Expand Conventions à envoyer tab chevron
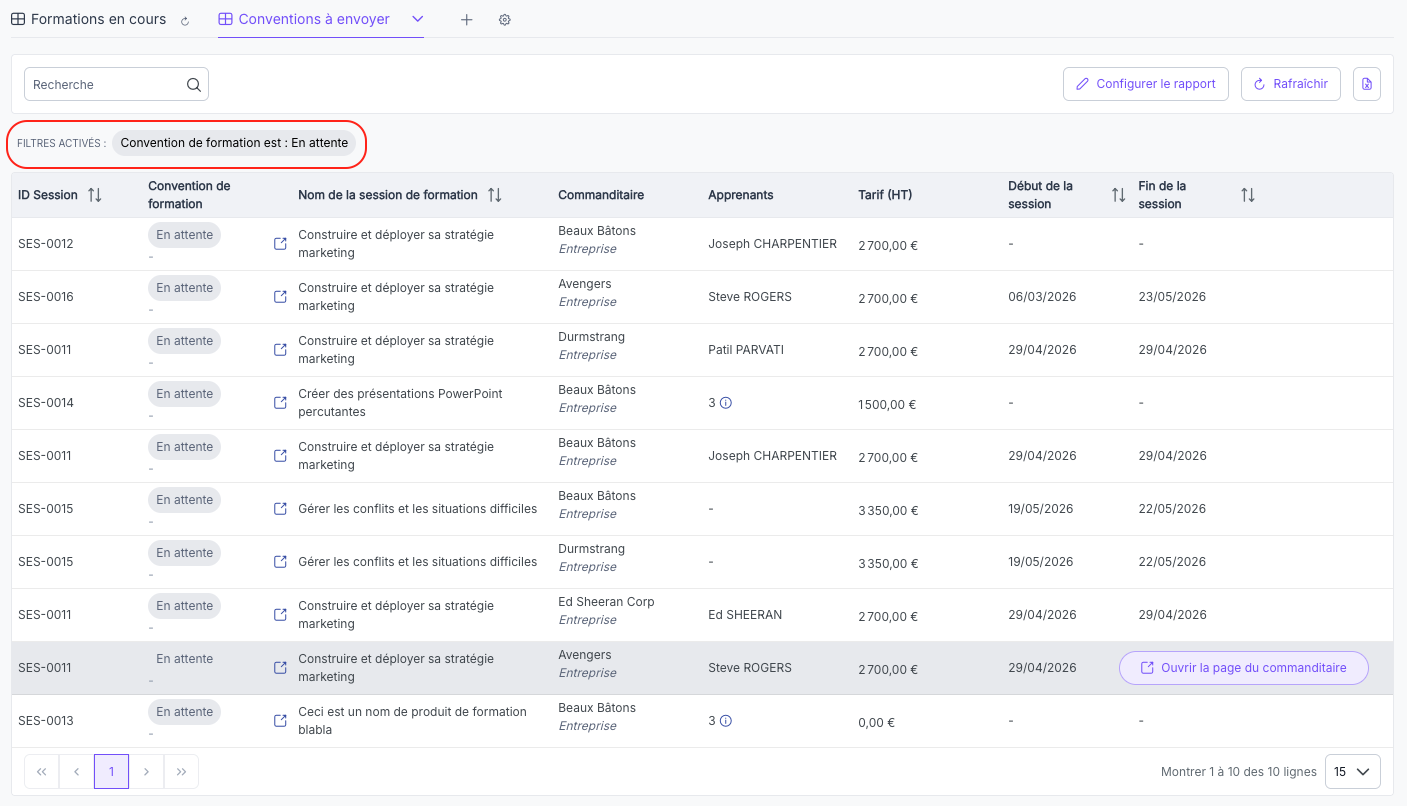This screenshot has height=806, width=1407. 418,19
